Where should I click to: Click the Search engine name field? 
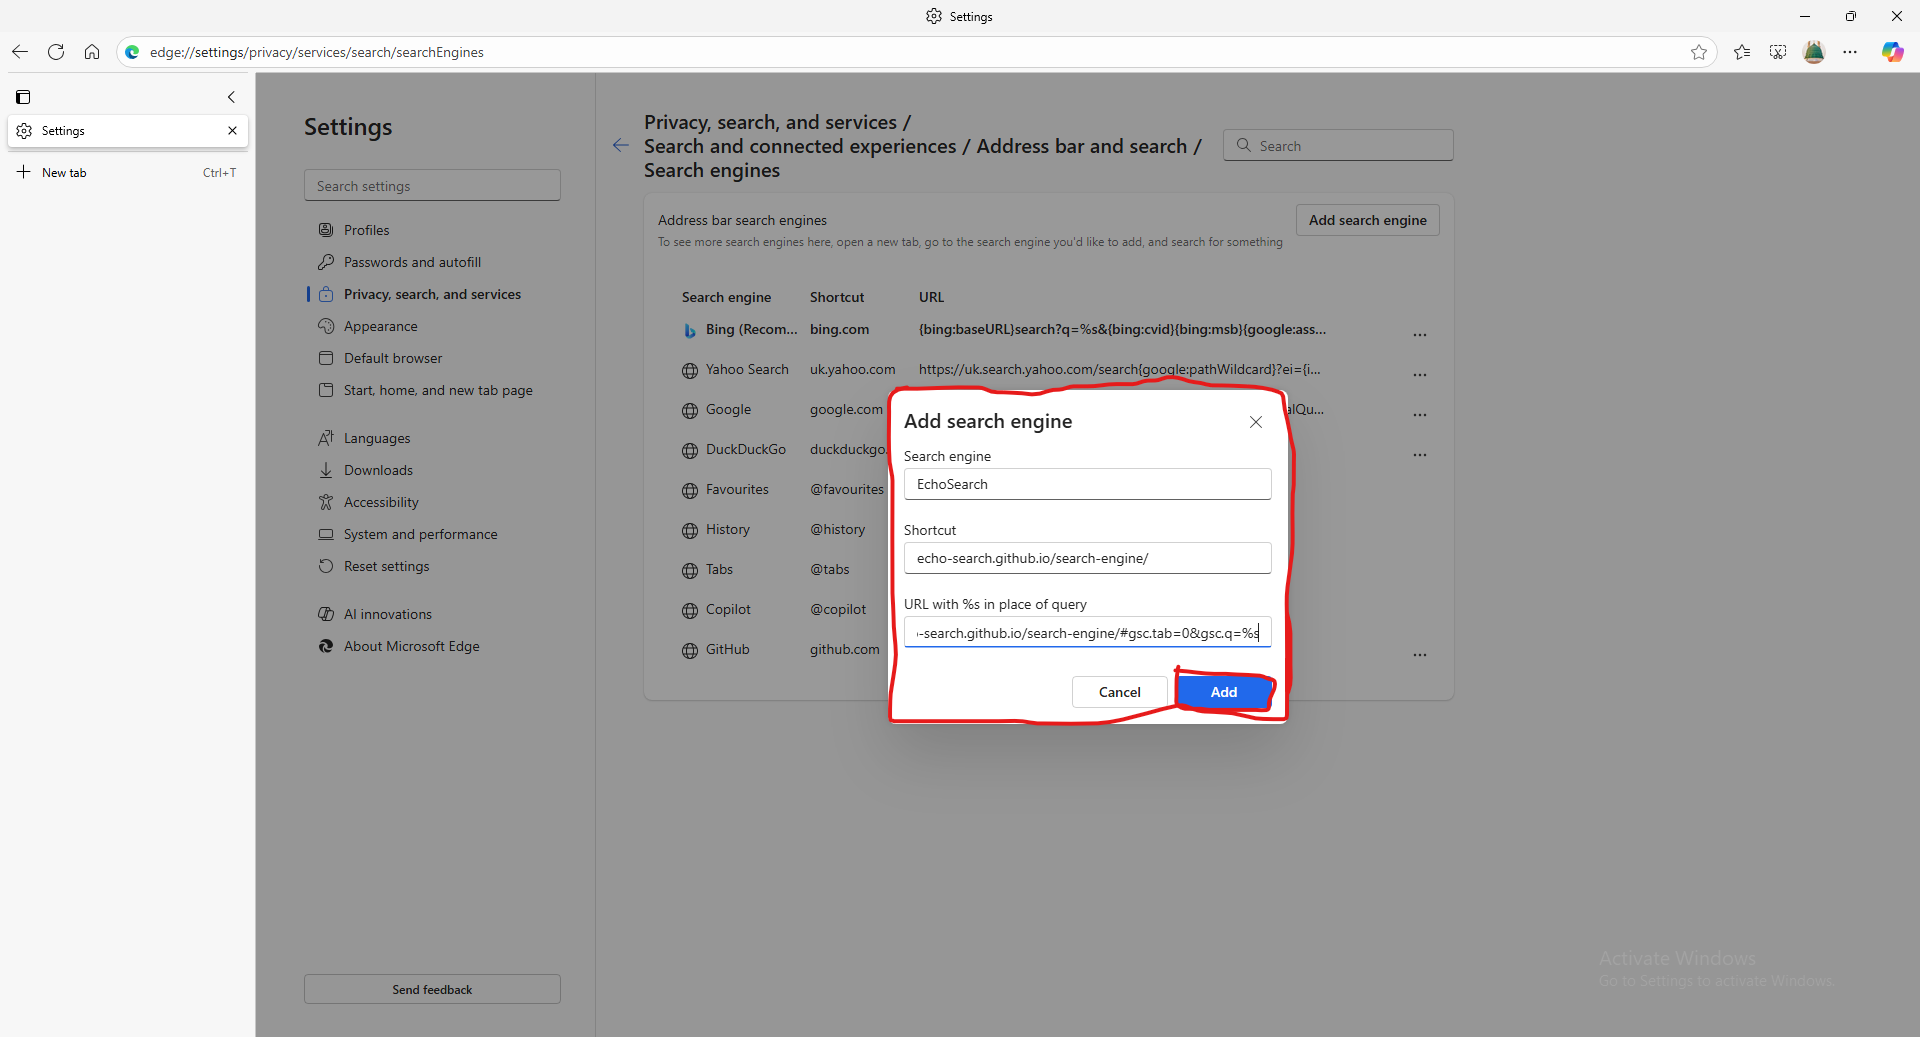pyautogui.click(x=1087, y=484)
